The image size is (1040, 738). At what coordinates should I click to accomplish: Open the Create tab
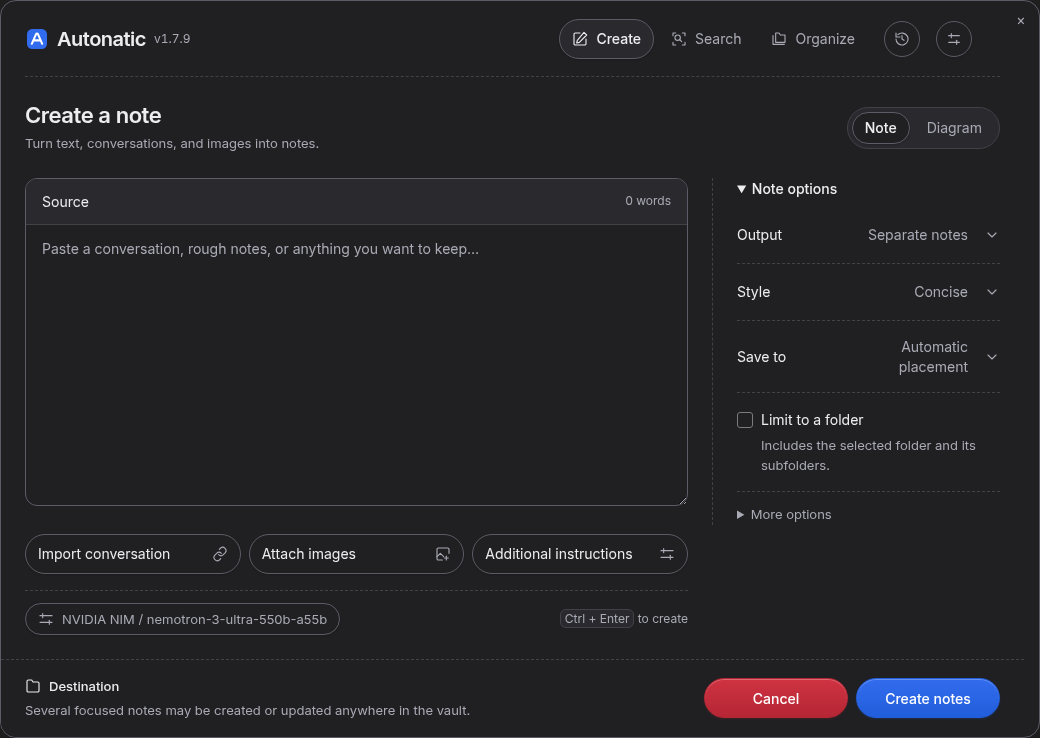tap(606, 39)
